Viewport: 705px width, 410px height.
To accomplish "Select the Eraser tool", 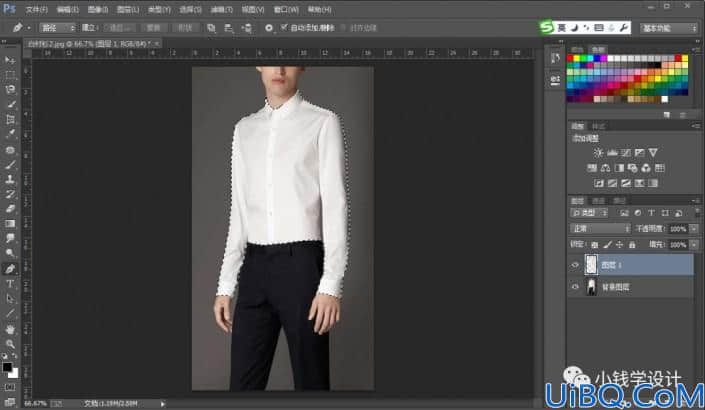I will click(x=10, y=209).
